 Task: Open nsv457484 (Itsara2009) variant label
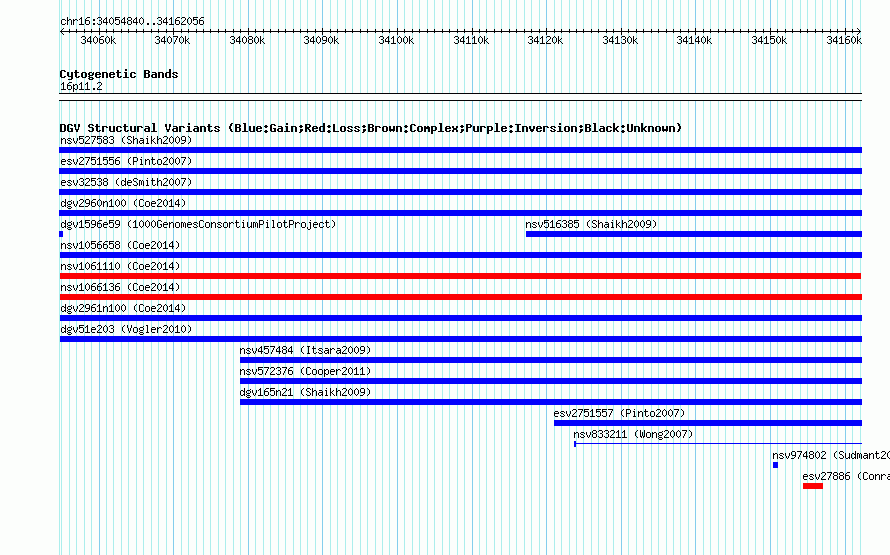point(305,350)
